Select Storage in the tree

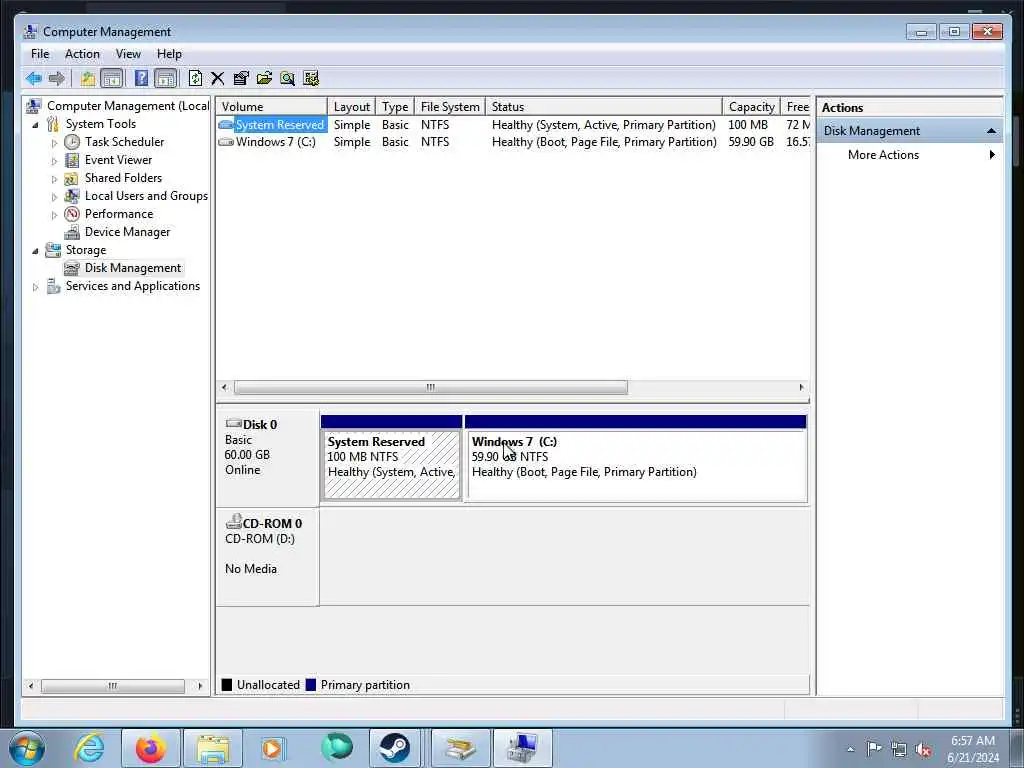pyautogui.click(x=86, y=250)
